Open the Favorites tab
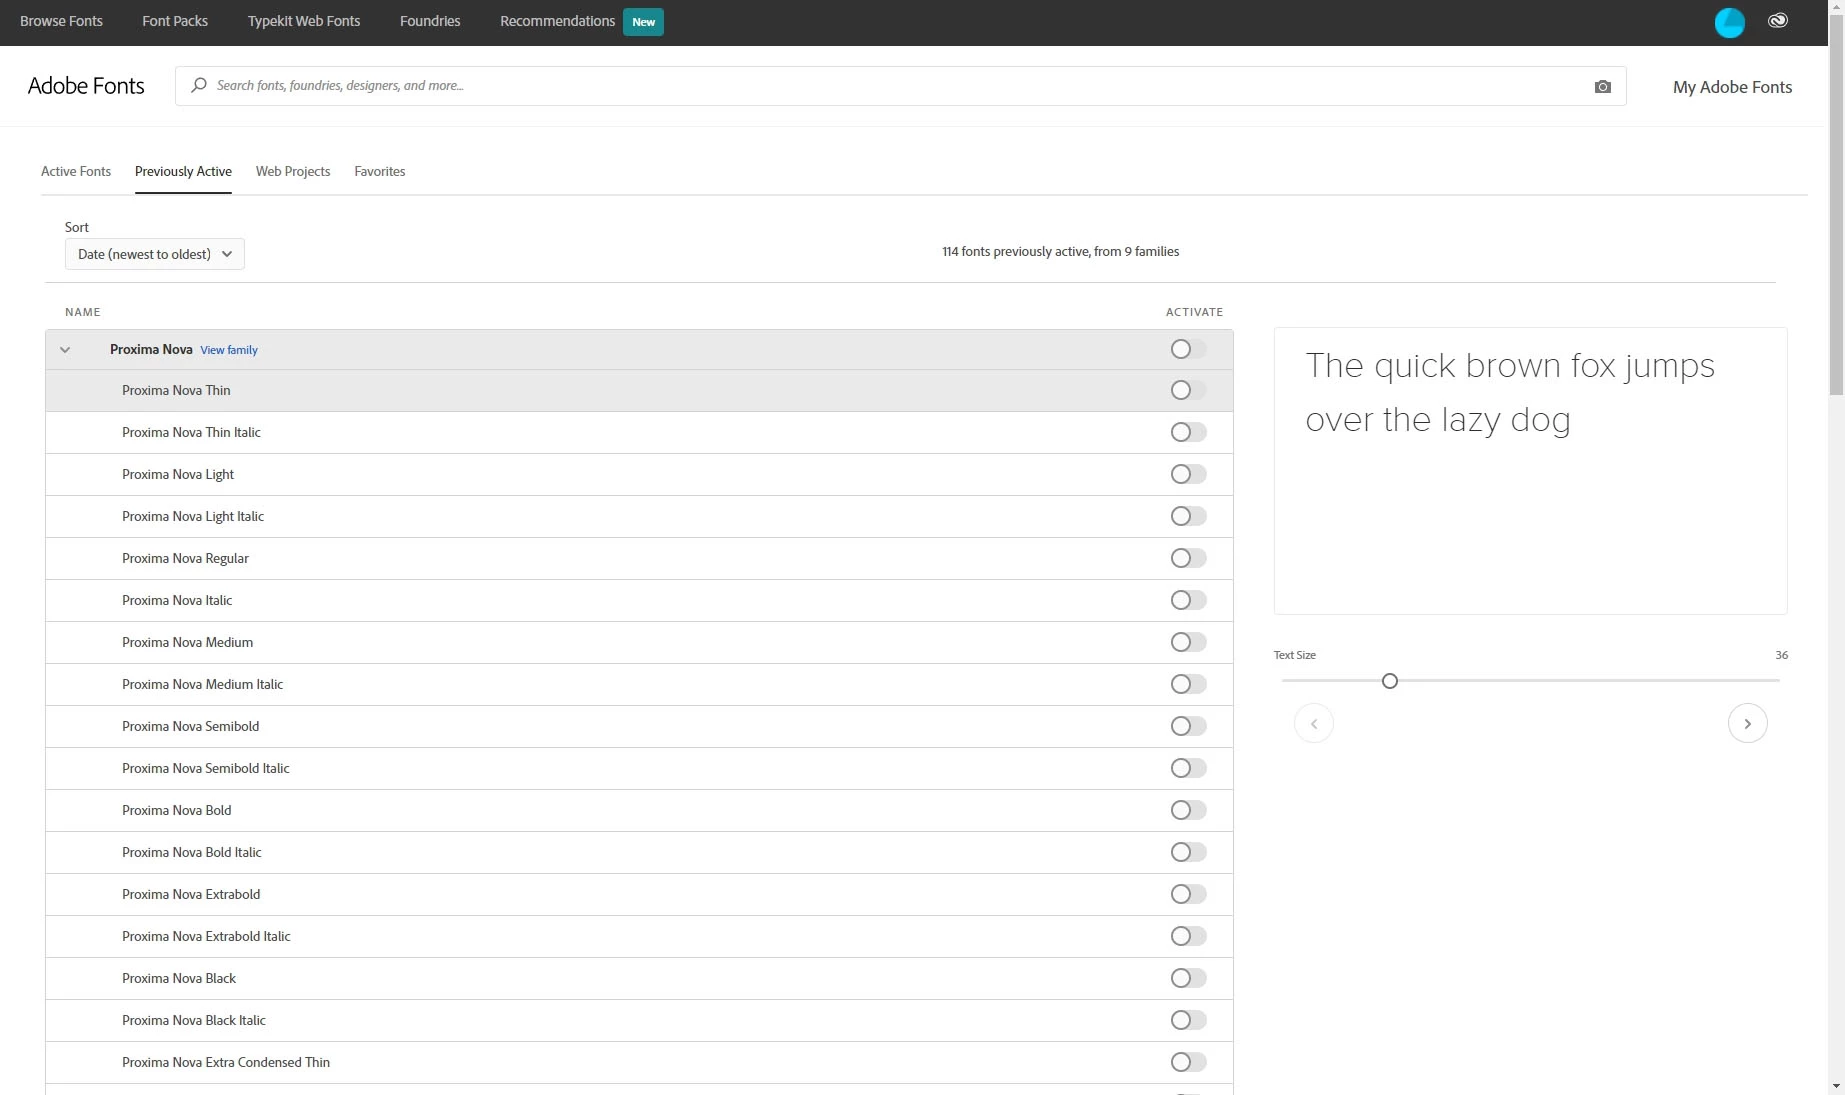The width and height of the screenshot is (1845, 1095). point(380,171)
